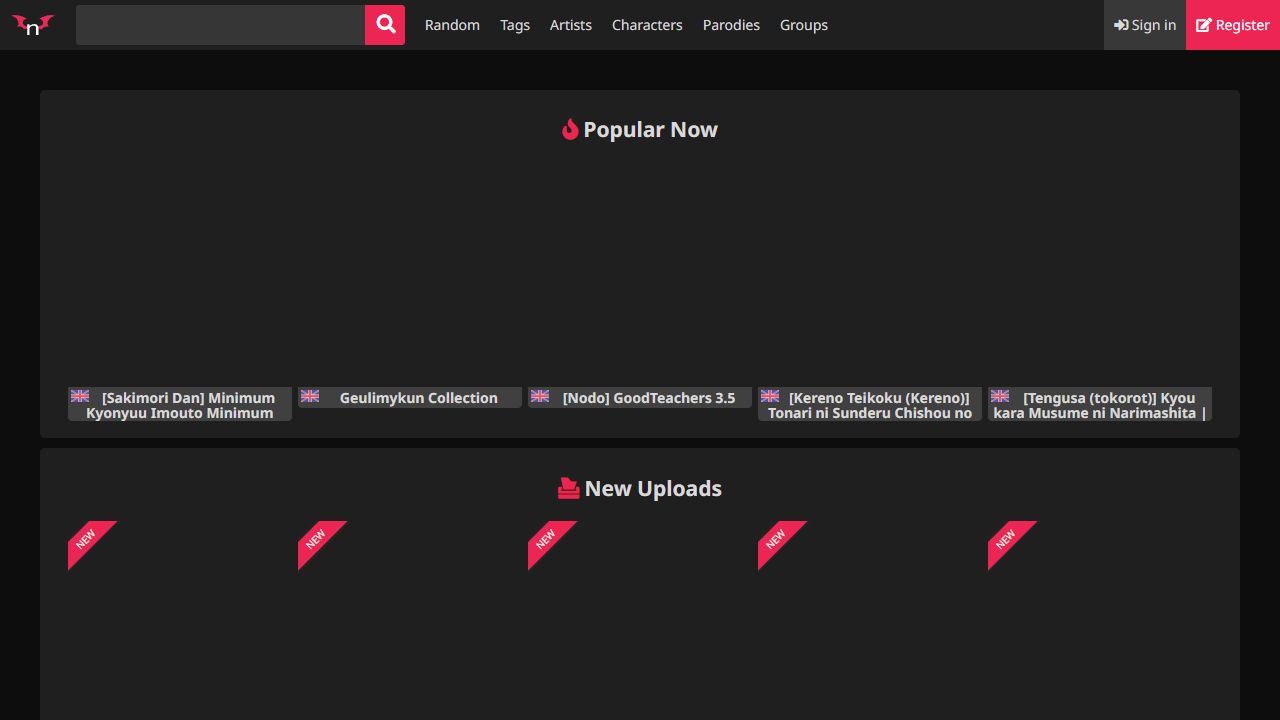This screenshot has height=720, width=1280.
Task: Click the flag icon beside Geulimykun Collection
Action: [310, 396]
